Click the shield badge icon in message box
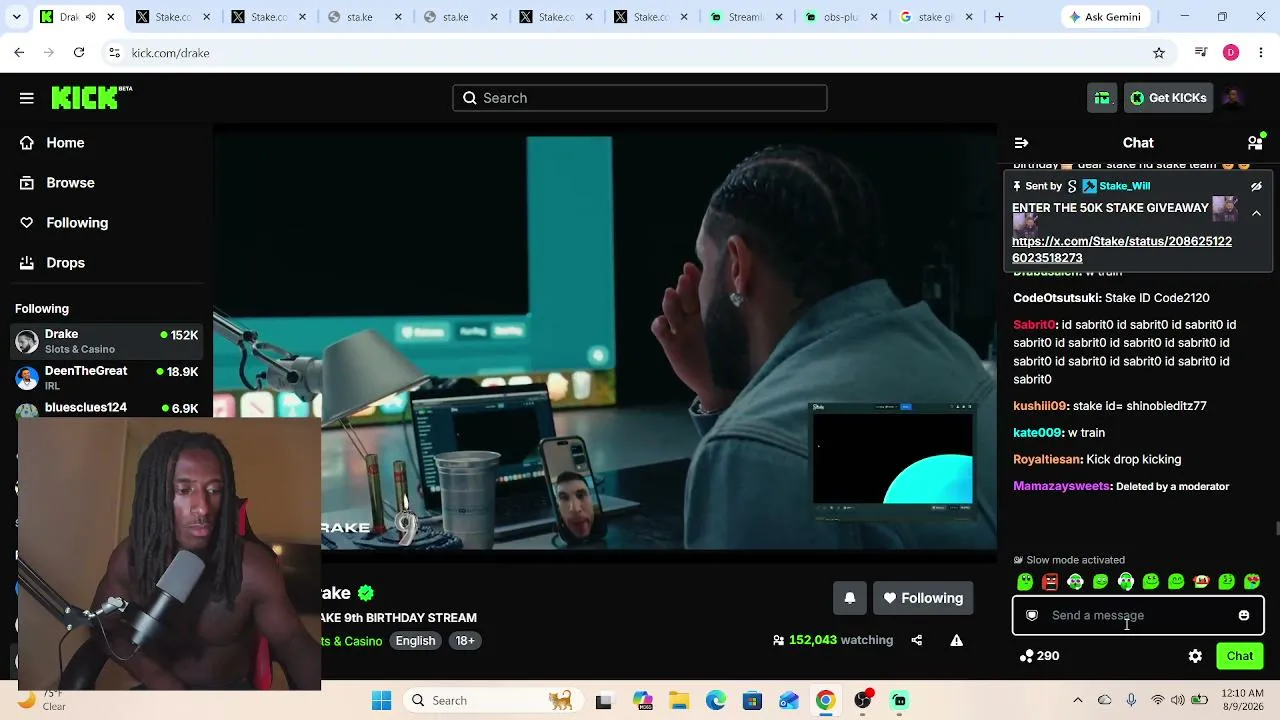The image size is (1280, 720). [x=1032, y=615]
